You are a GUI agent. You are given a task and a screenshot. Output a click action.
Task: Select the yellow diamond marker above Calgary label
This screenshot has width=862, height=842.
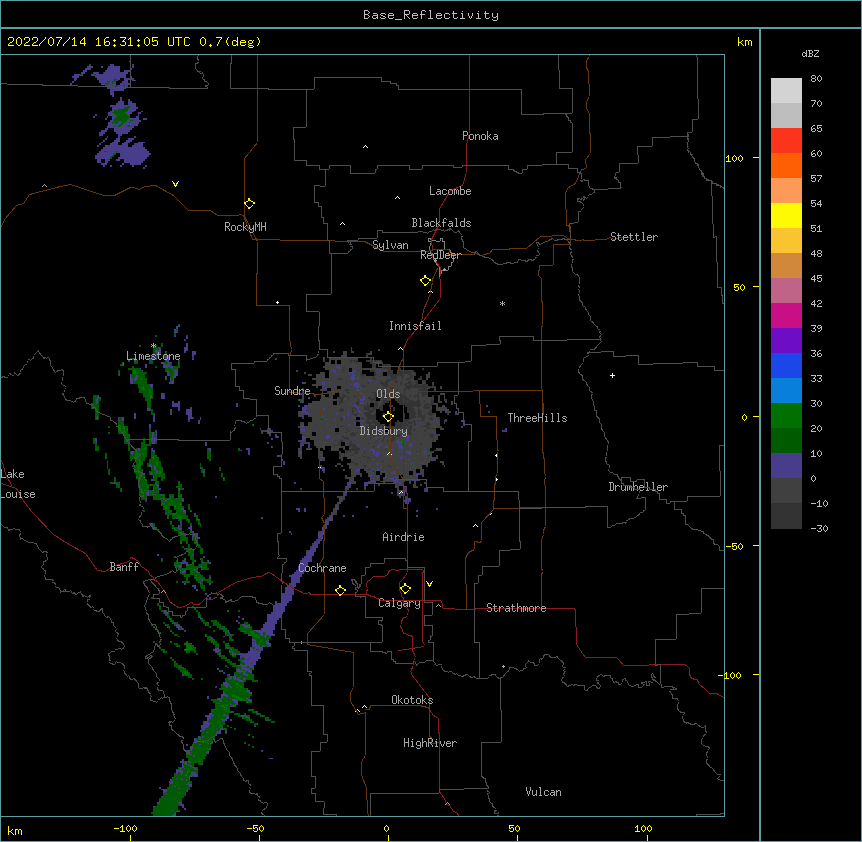pyautogui.click(x=405, y=589)
